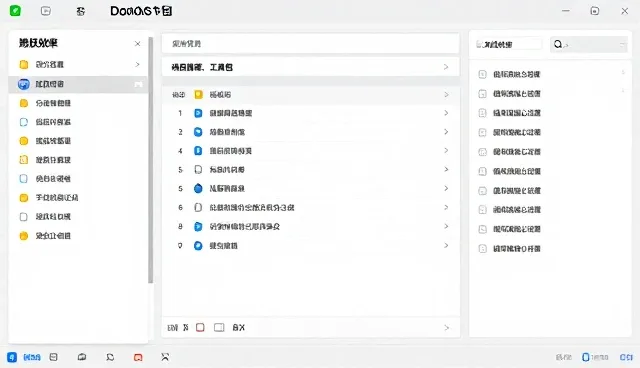The image size is (640, 368).
Task: Click the chat bubble icon in the bottom bar
Action: tap(110, 357)
